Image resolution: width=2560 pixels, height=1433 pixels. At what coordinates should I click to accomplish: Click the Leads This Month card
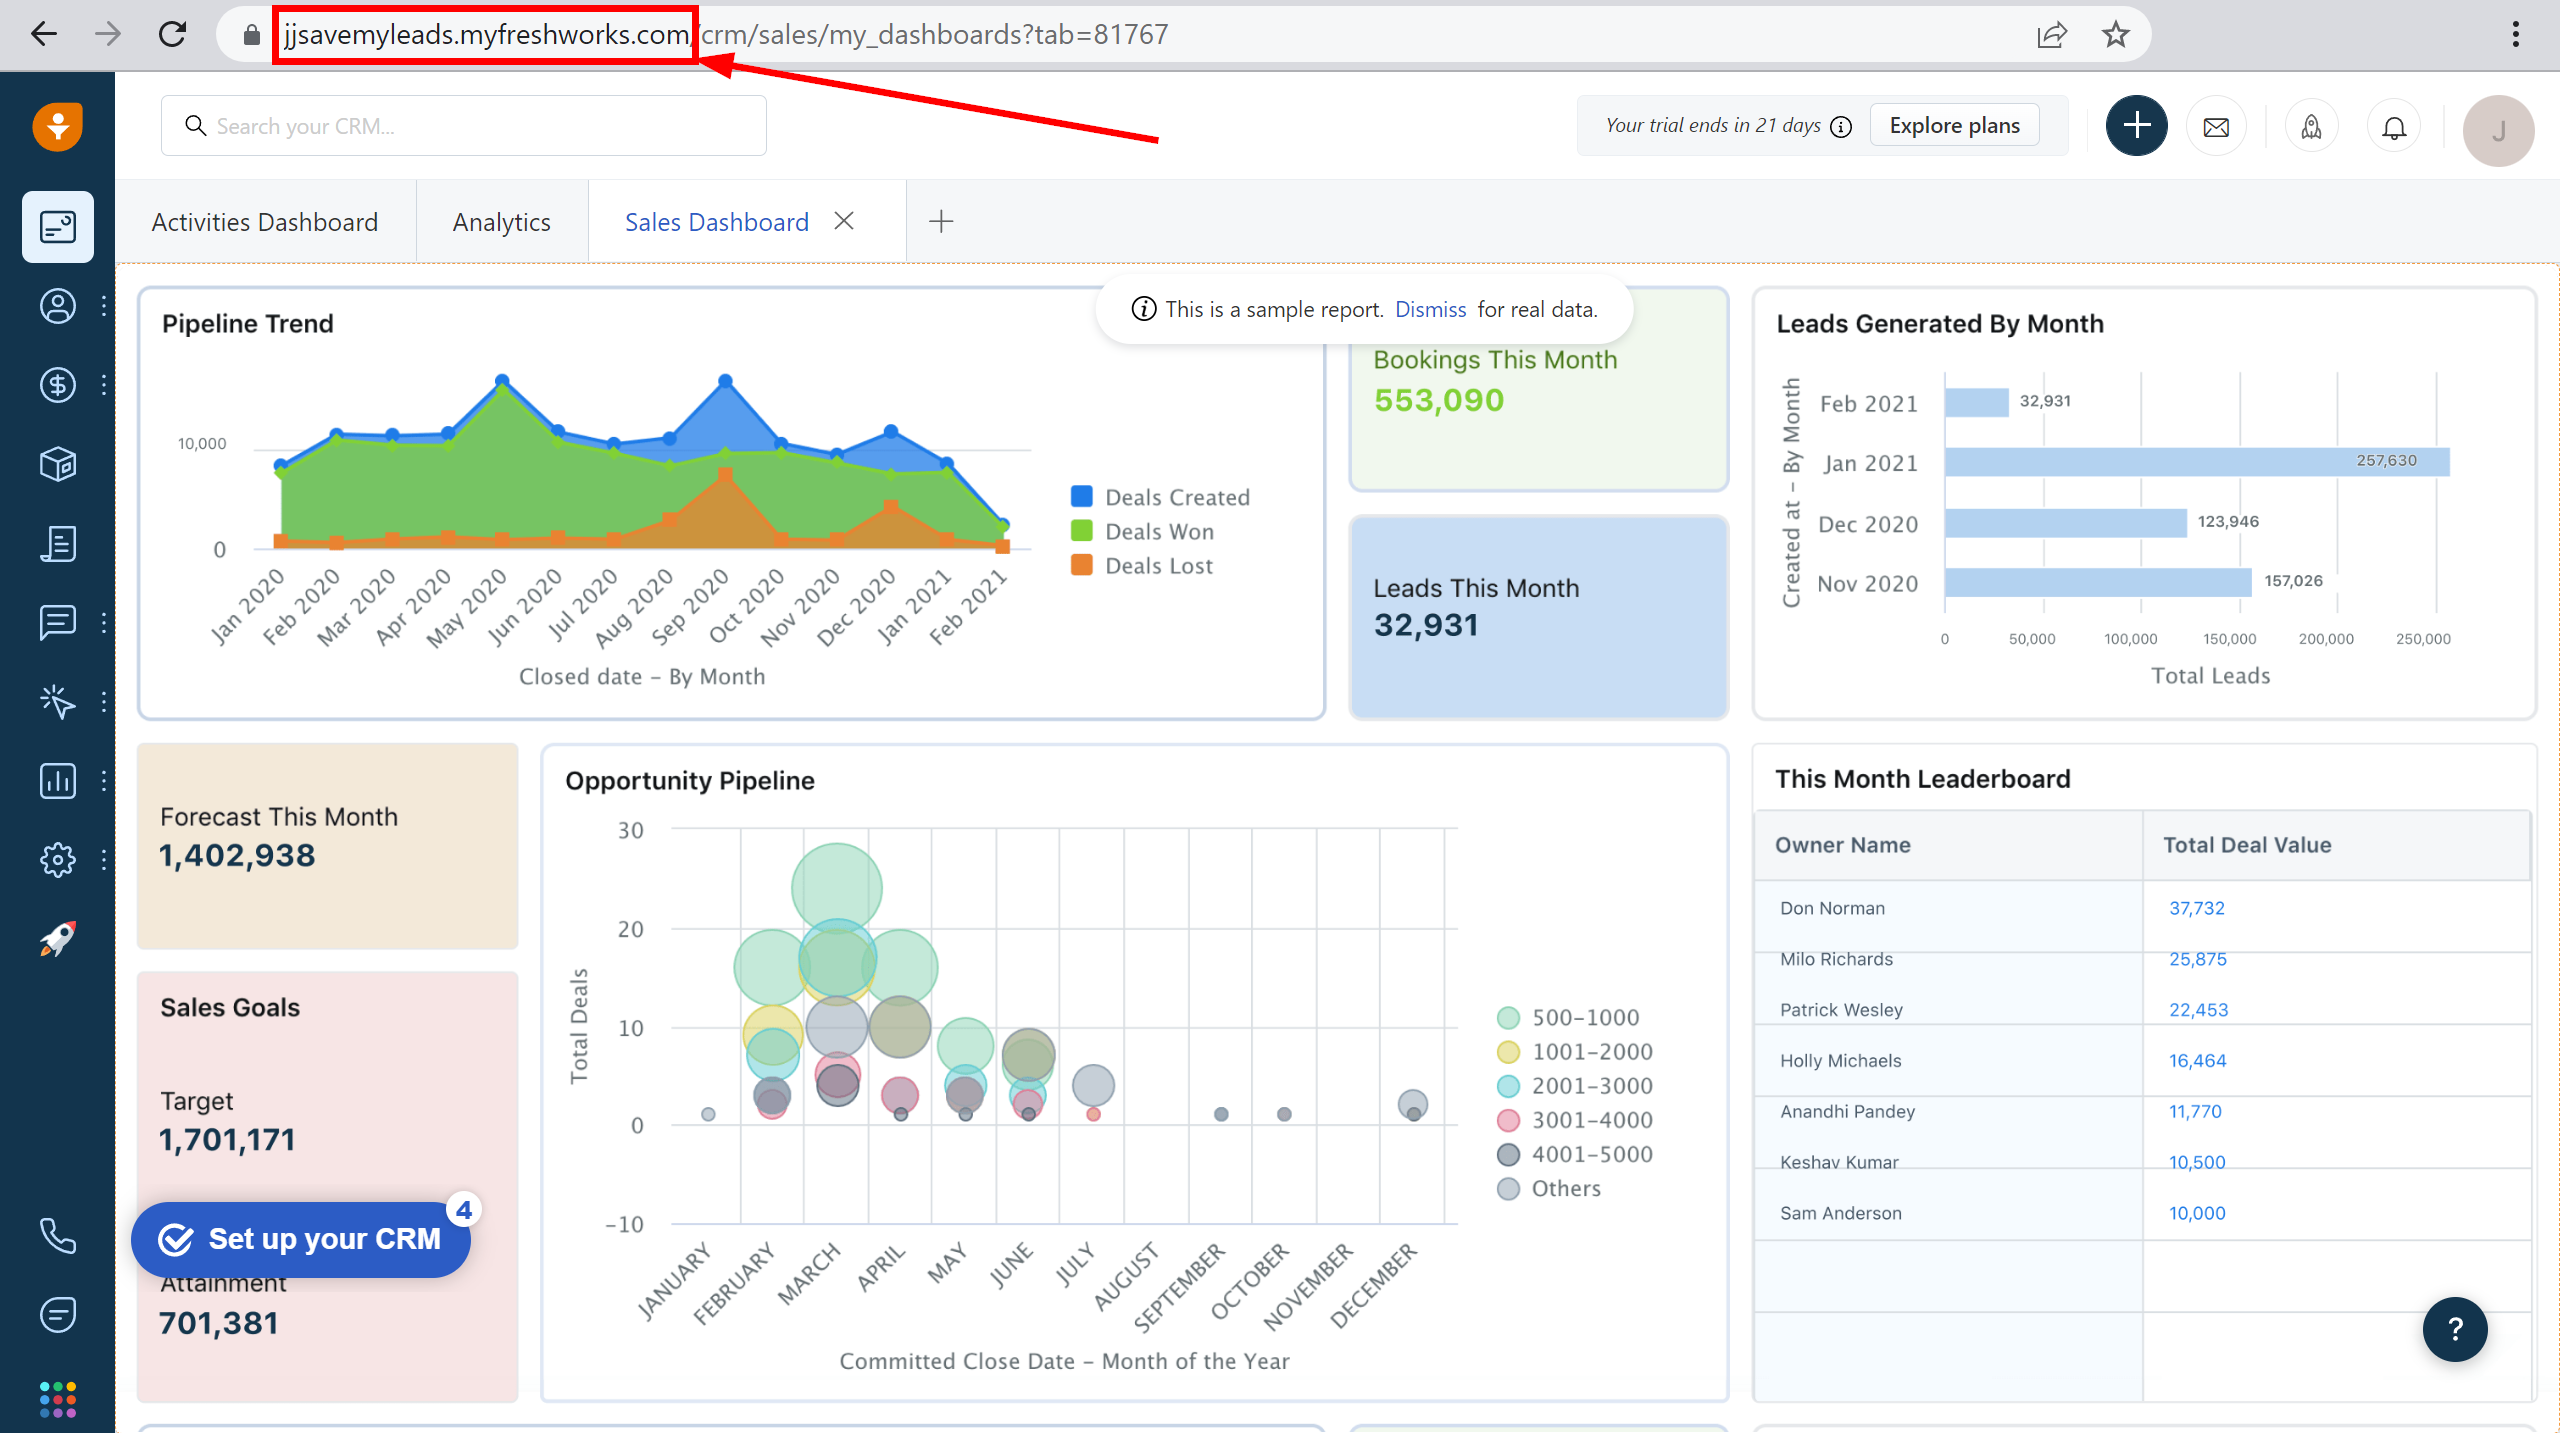click(x=1538, y=617)
